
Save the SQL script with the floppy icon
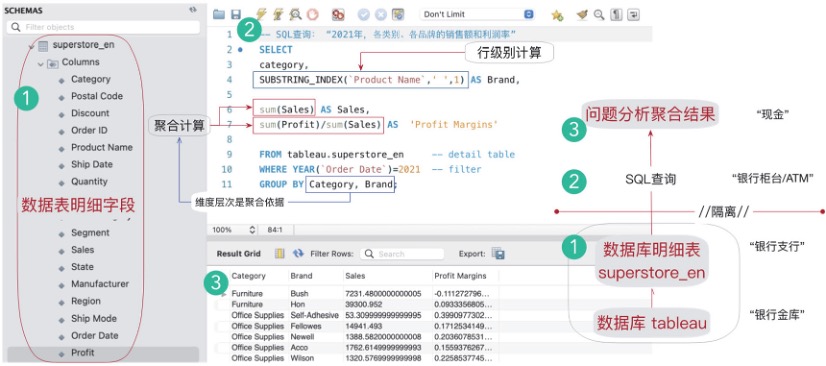point(235,15)
